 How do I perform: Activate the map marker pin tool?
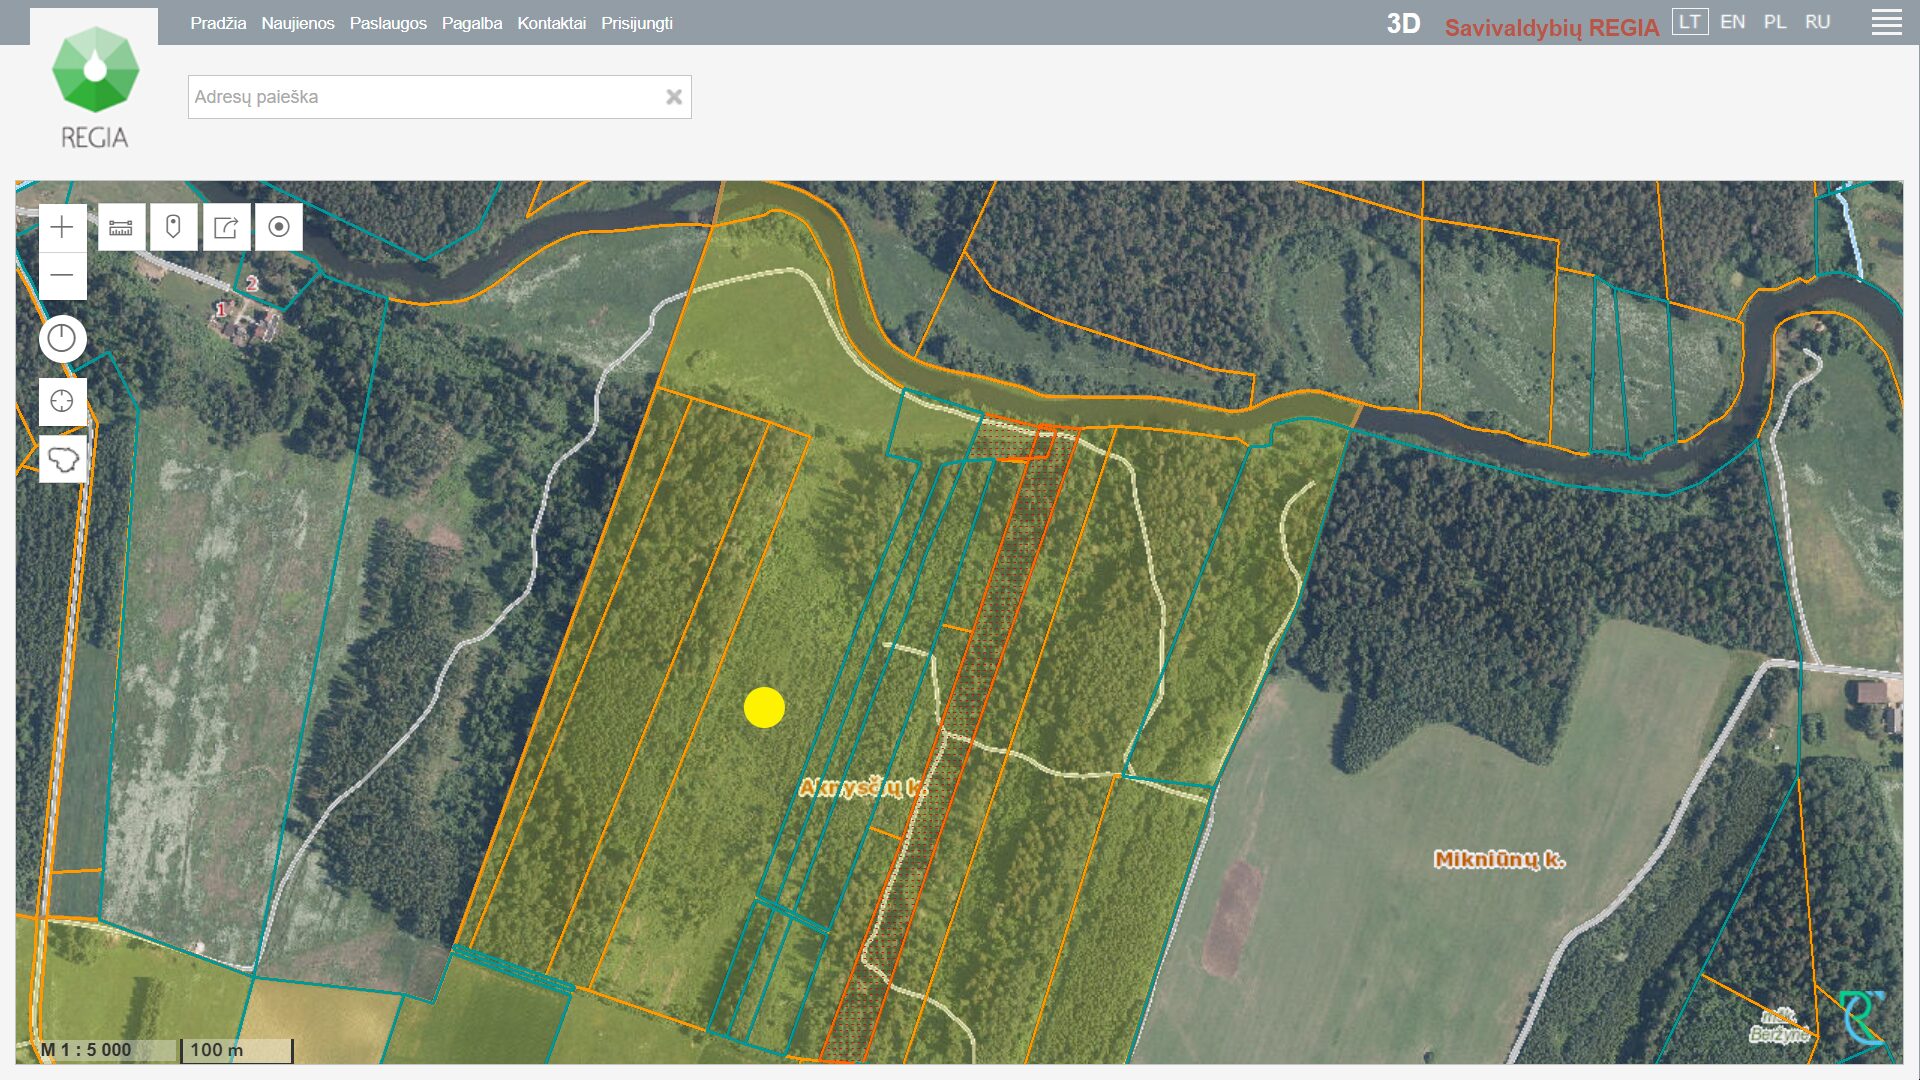tap(172, 226)
